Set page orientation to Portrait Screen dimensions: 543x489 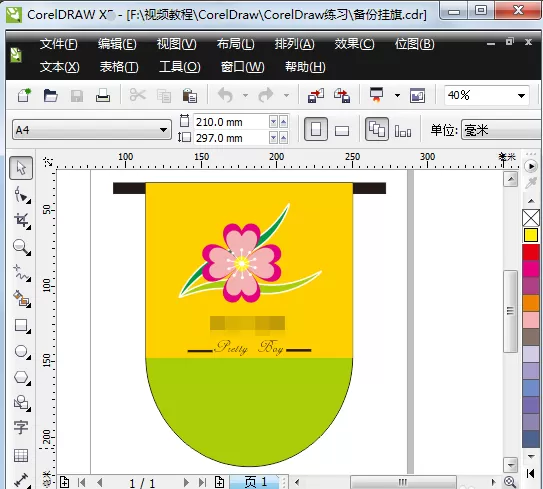point(316,129)
